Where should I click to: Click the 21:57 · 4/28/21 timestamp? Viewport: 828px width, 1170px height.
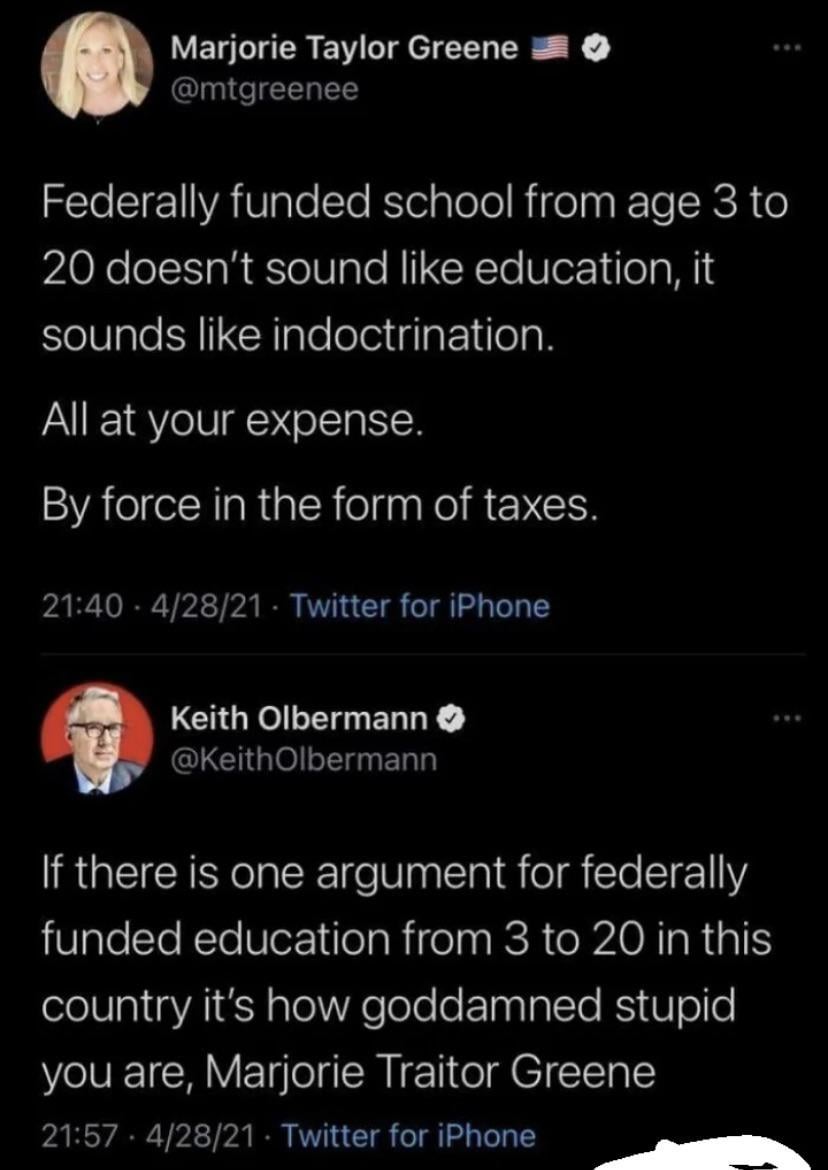(148, 1136)
